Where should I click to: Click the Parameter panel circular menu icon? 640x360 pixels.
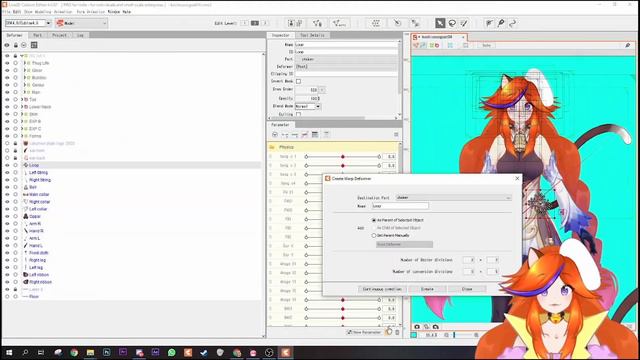275,135
